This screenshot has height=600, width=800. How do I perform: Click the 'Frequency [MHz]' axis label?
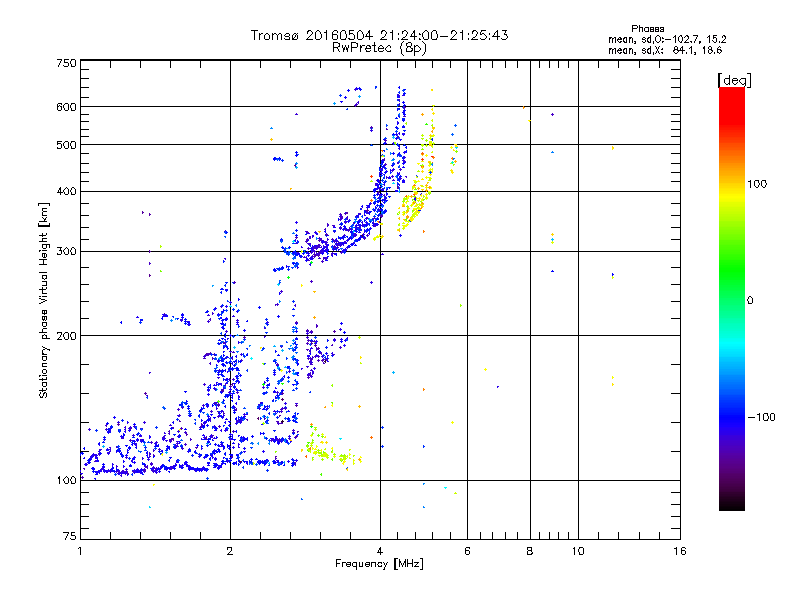pos(379,564)
